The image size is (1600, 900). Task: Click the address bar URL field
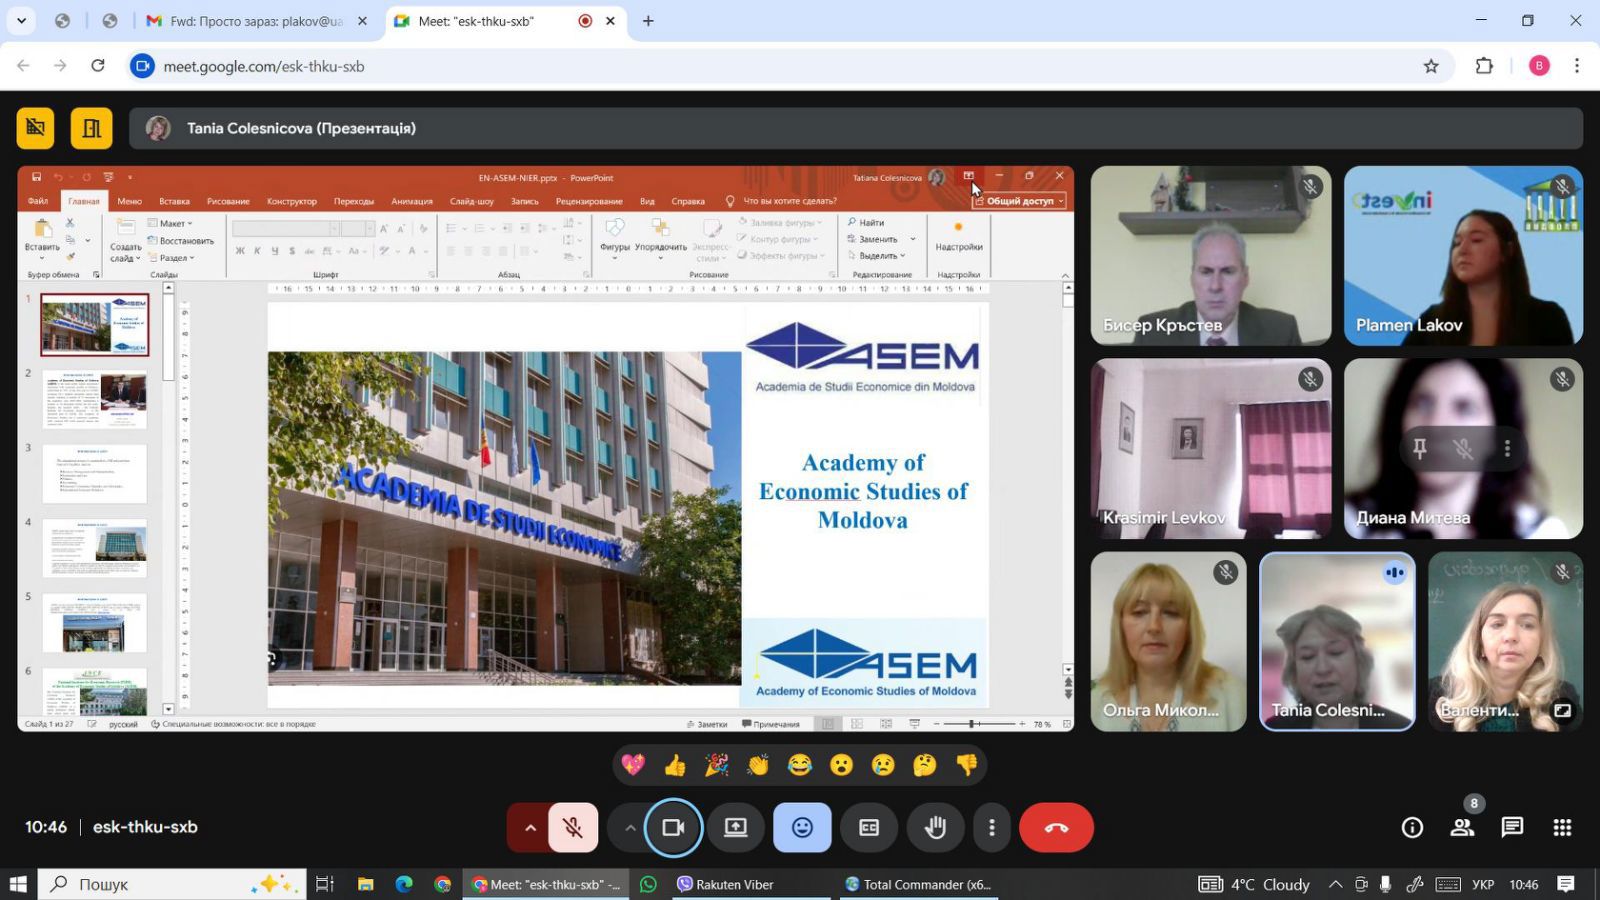(x=780, y=66)
